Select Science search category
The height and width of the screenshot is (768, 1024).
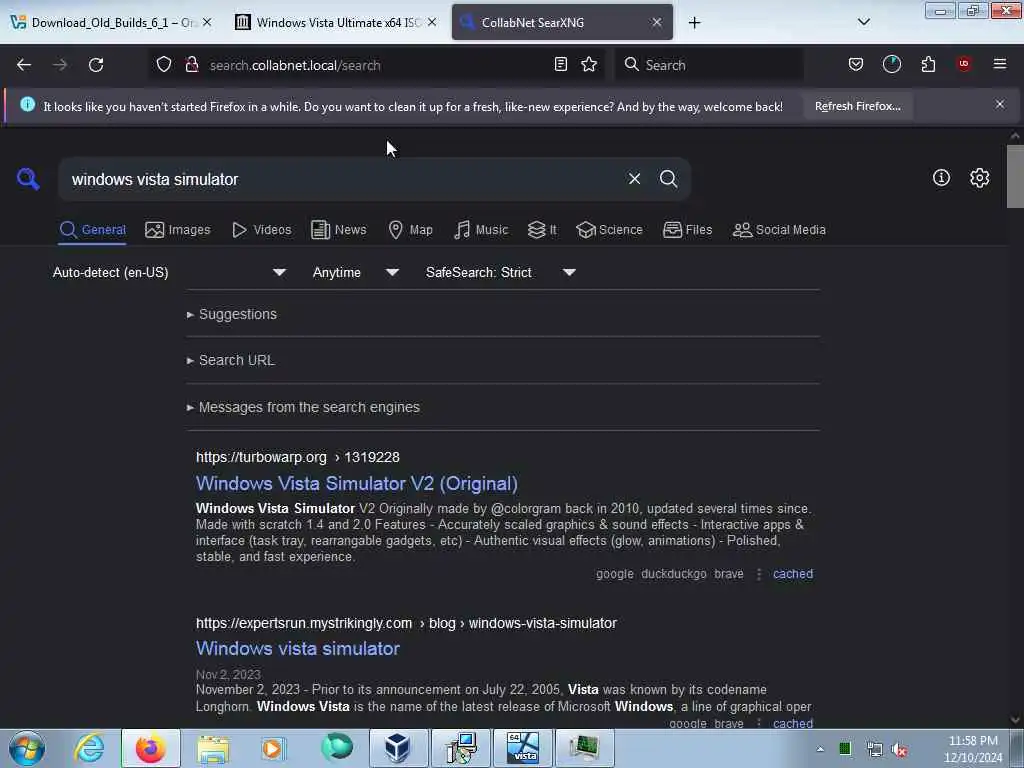tap(609, 230)
